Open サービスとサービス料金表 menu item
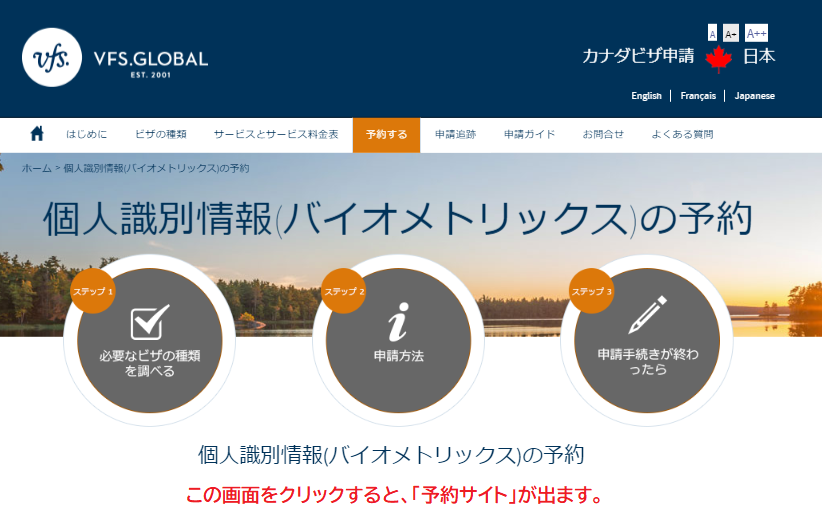The height and width of the screenshot is (524, 824). click(x=276, y=134)
